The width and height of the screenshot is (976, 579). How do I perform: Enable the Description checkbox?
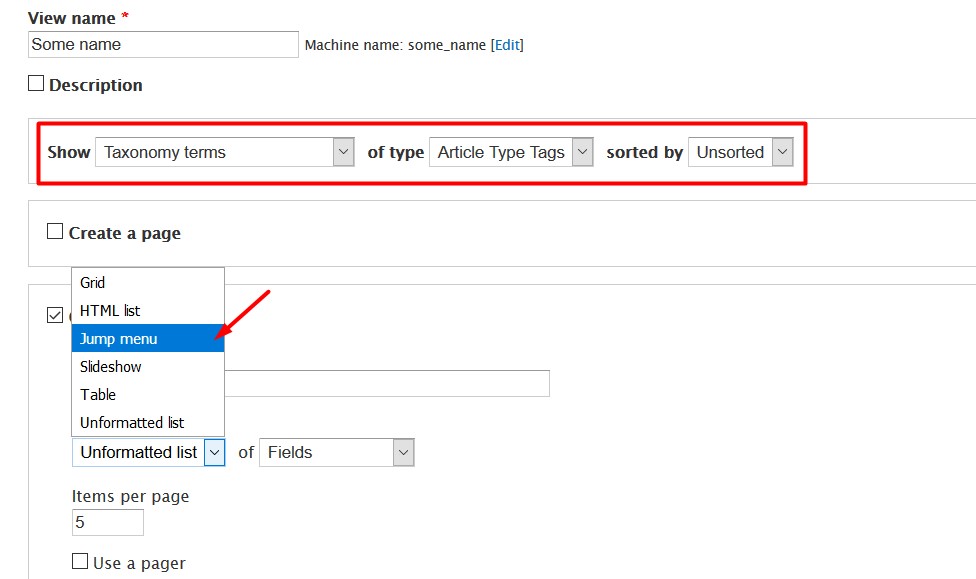36,83
